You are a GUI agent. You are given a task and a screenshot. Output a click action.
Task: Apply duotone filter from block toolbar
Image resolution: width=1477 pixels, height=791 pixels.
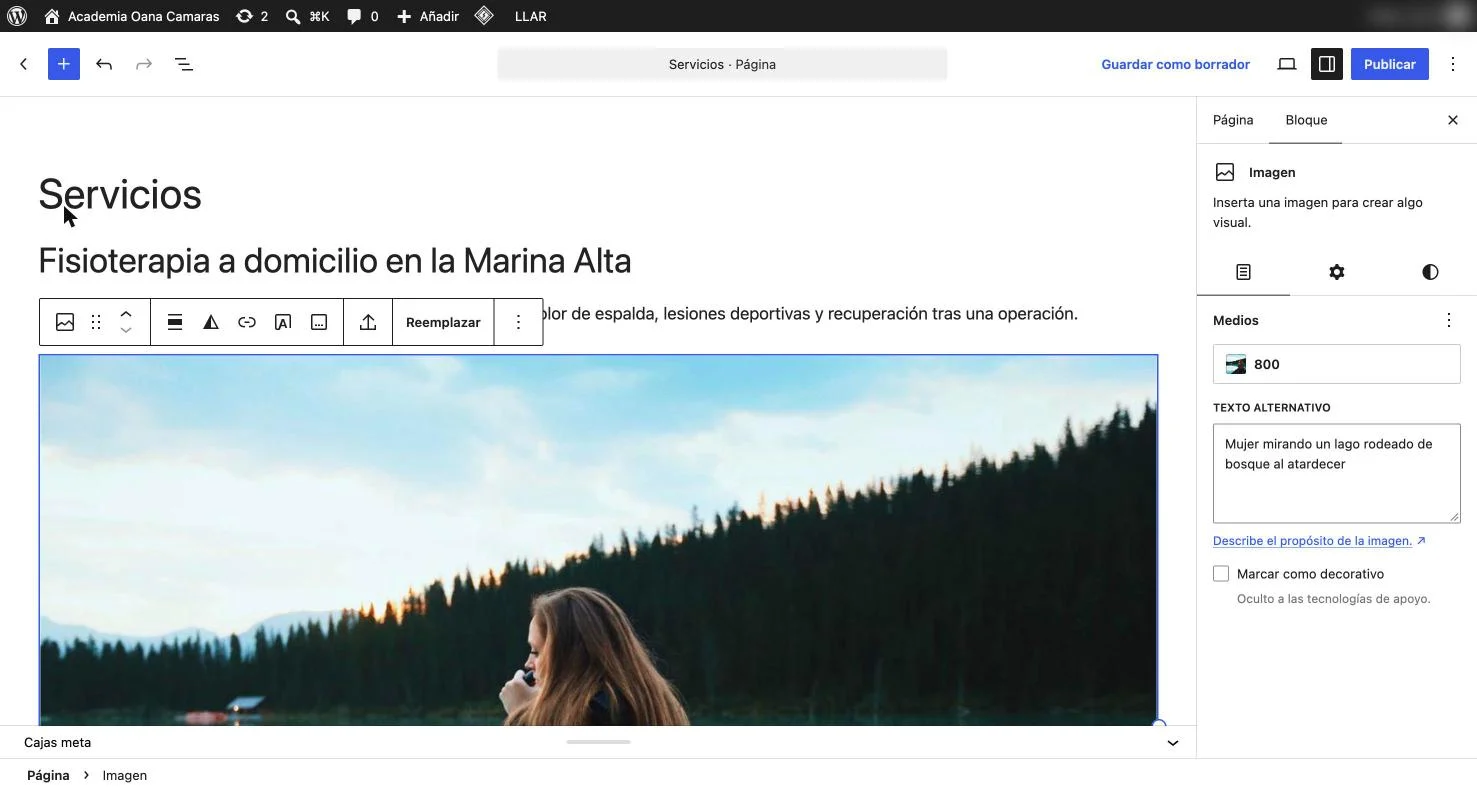[211, 322]
